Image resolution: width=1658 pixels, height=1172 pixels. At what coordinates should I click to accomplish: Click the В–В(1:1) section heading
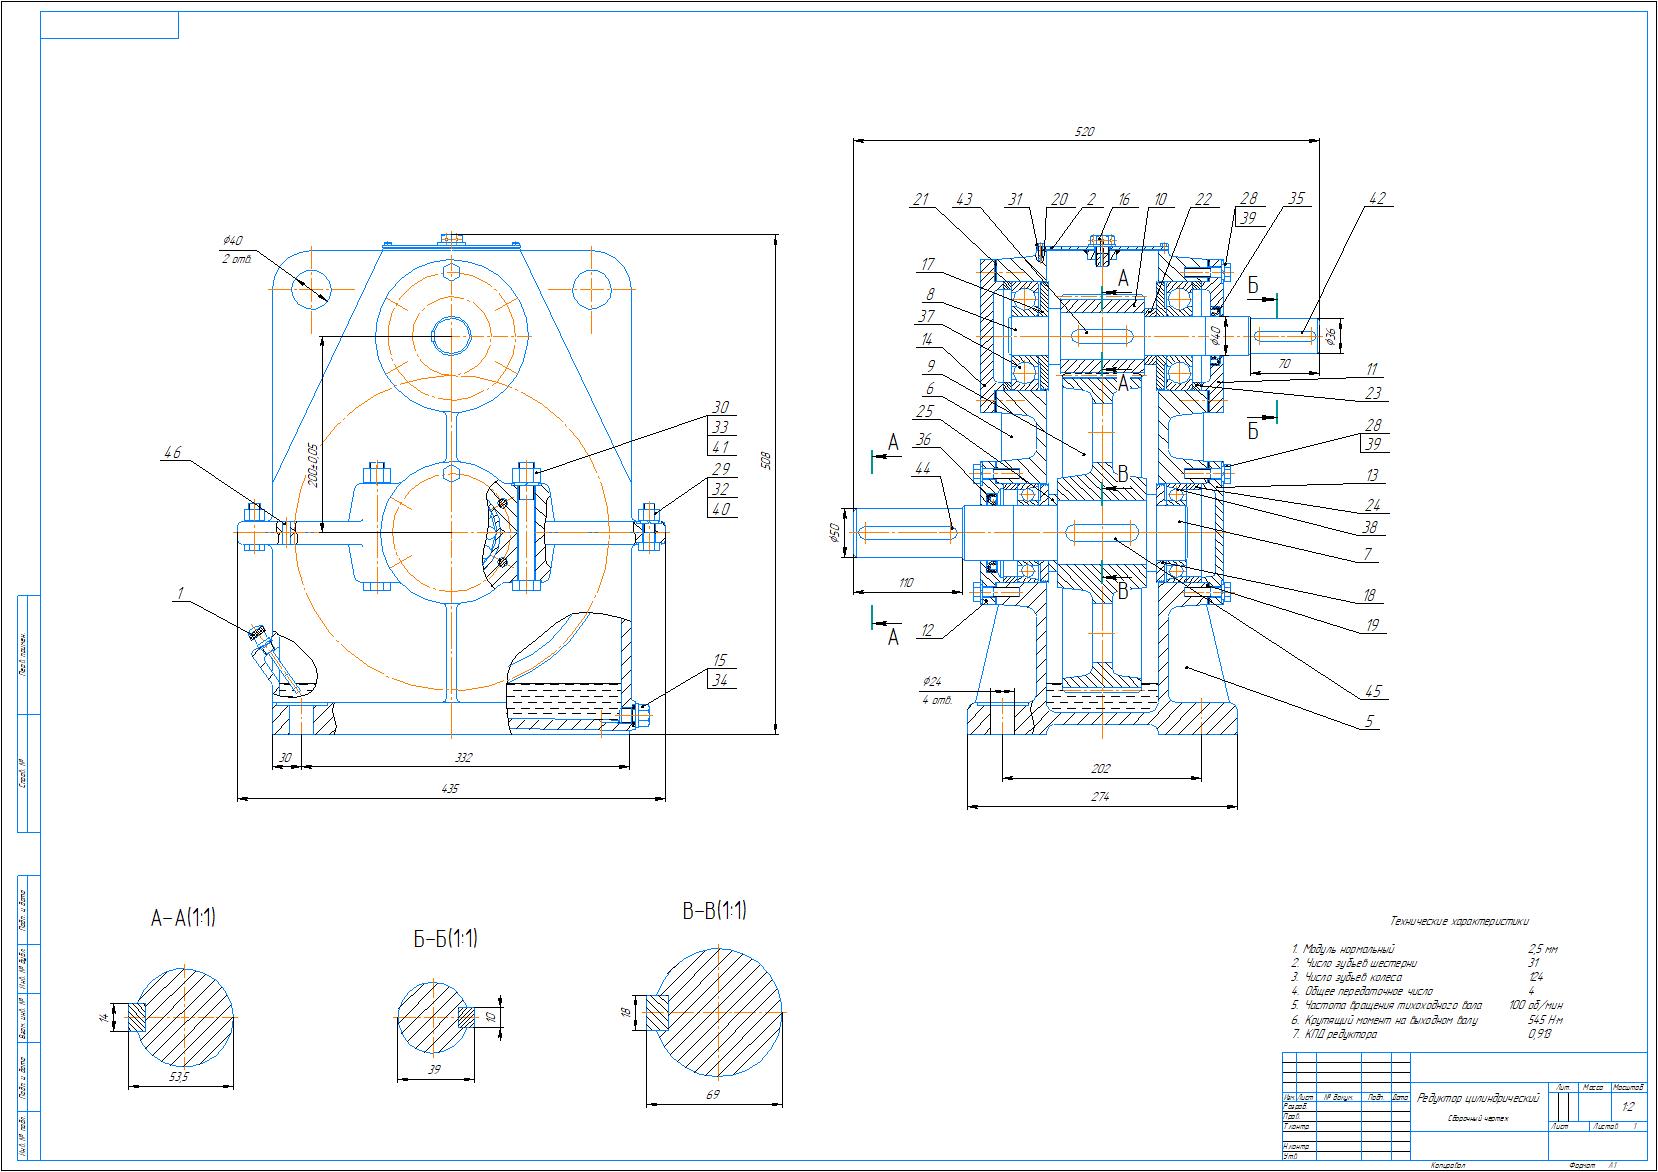point(714,911)
